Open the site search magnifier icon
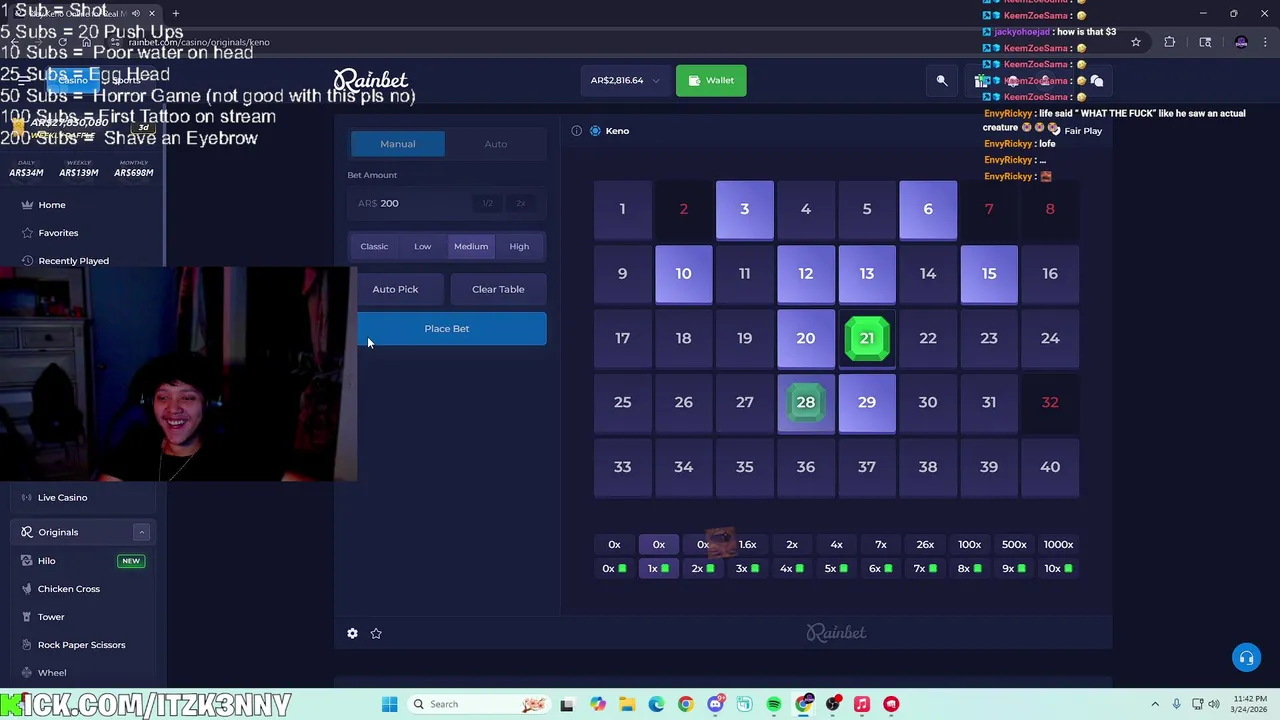 point(942,80)
